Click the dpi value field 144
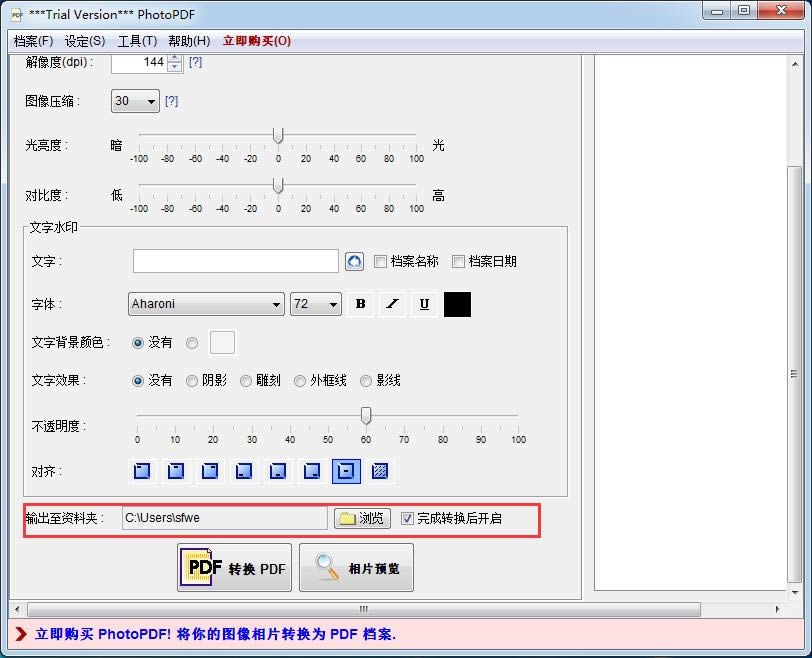This screenshot has width=812, height=658. tap(139, 63)
